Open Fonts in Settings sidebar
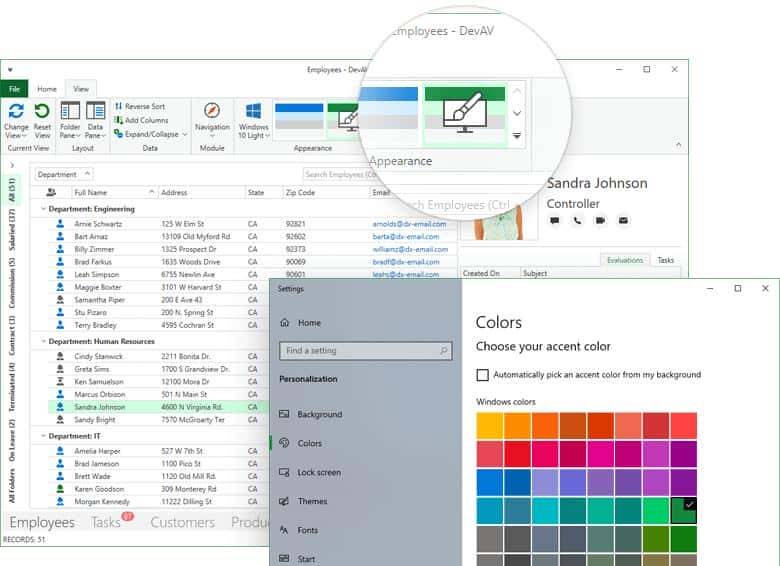This screenshot has width=780, height=566. (298, 530)
